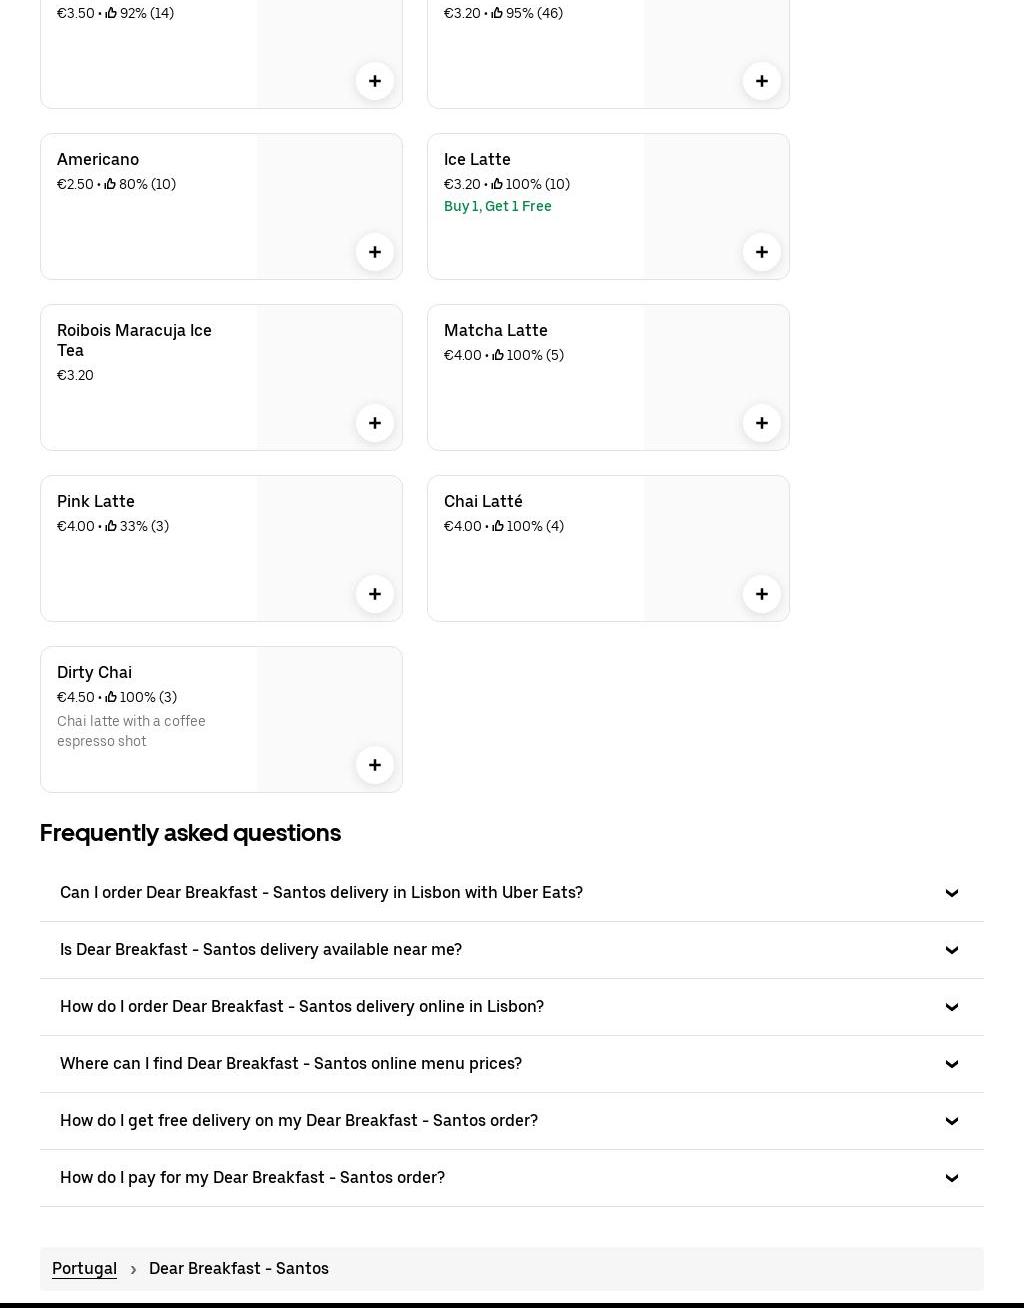Select Dear Breakfast - Santos breadcrumb

[x=239, y=1268]
